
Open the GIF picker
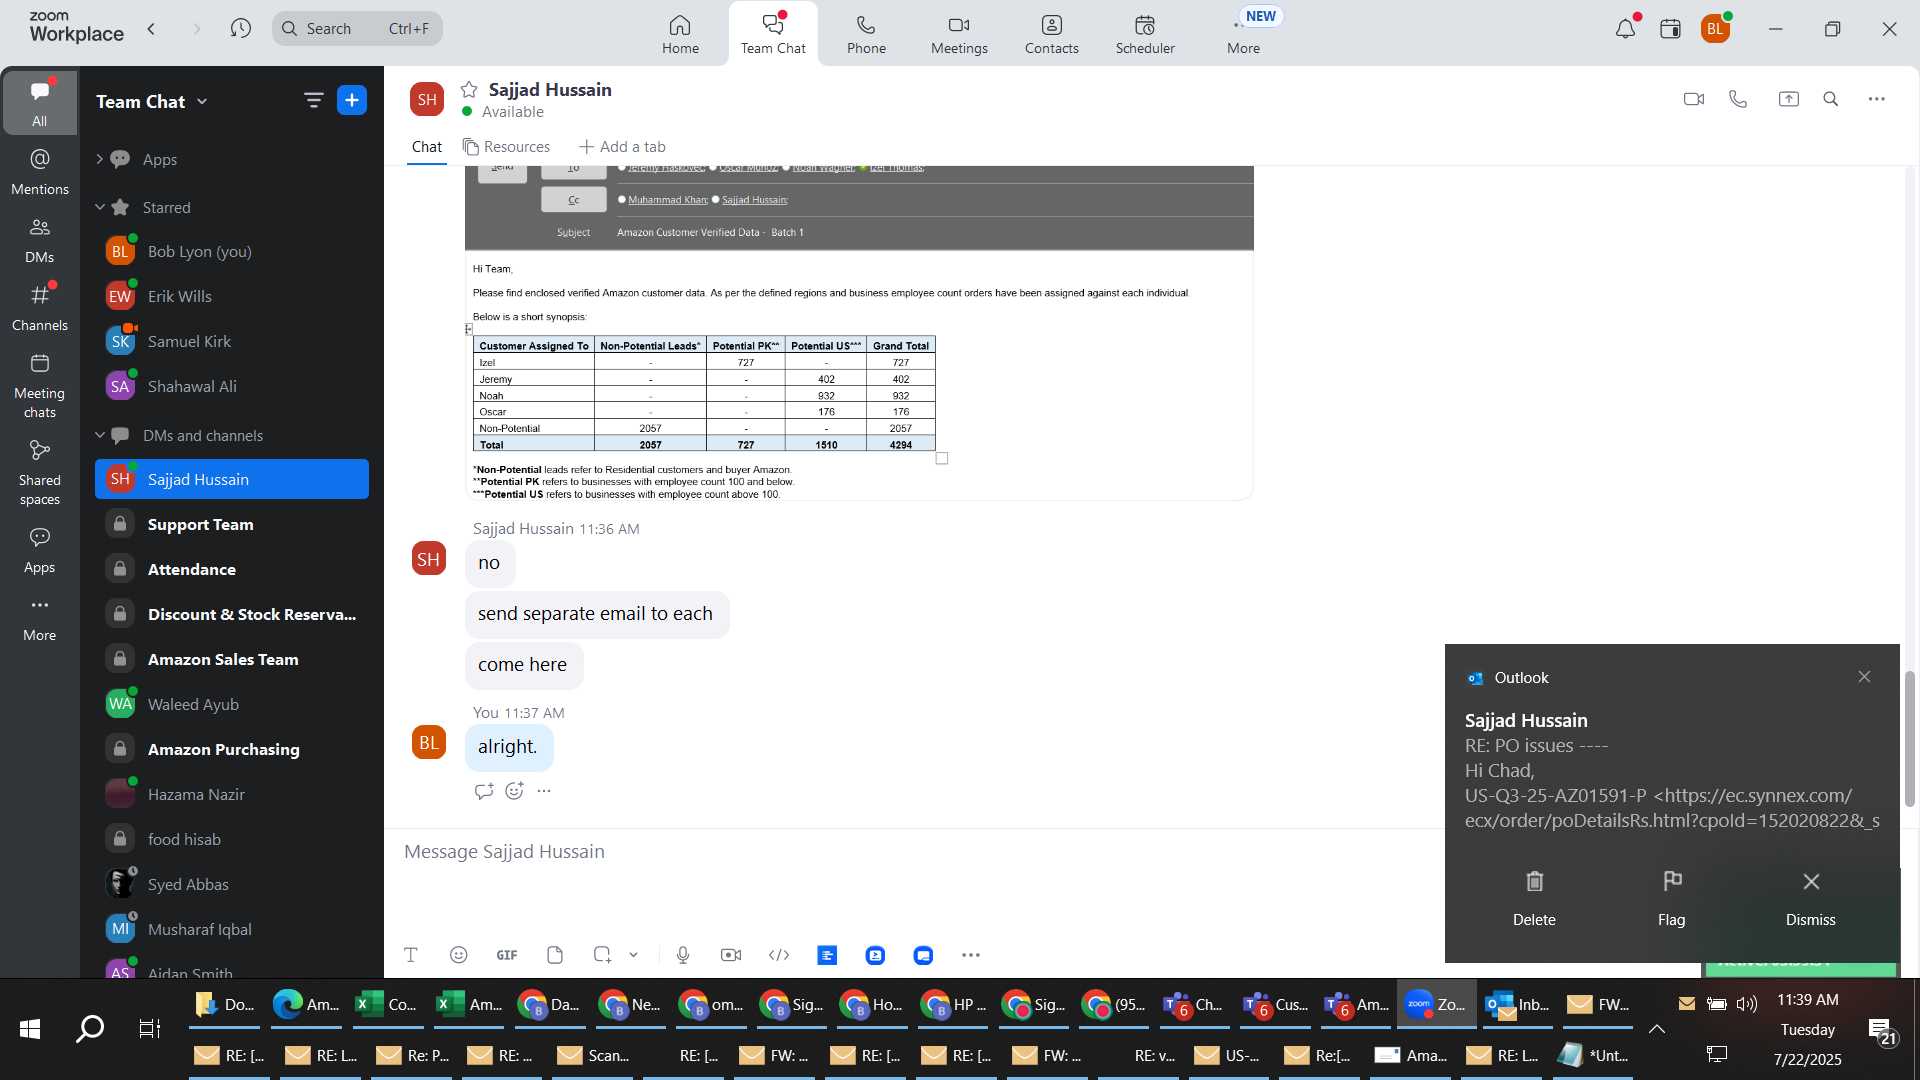click(507, 955)
